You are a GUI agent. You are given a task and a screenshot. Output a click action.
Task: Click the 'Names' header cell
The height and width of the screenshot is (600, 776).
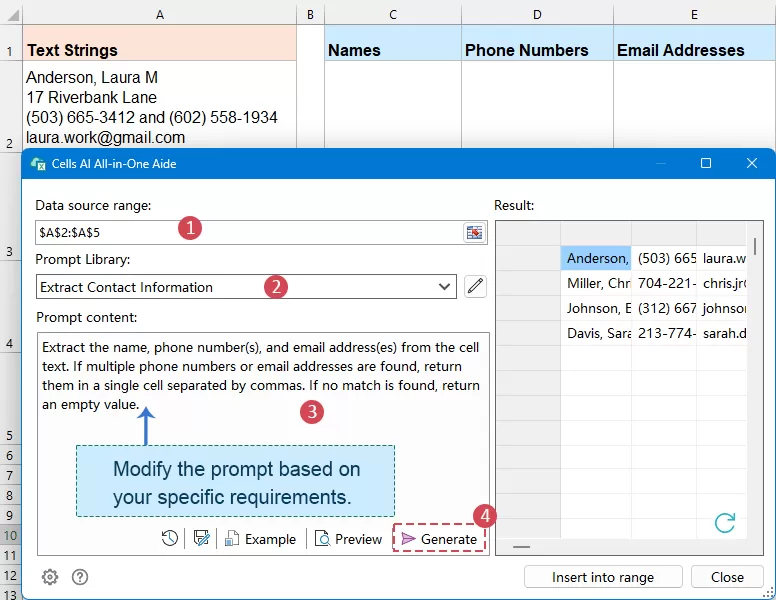tap(393, 43)
